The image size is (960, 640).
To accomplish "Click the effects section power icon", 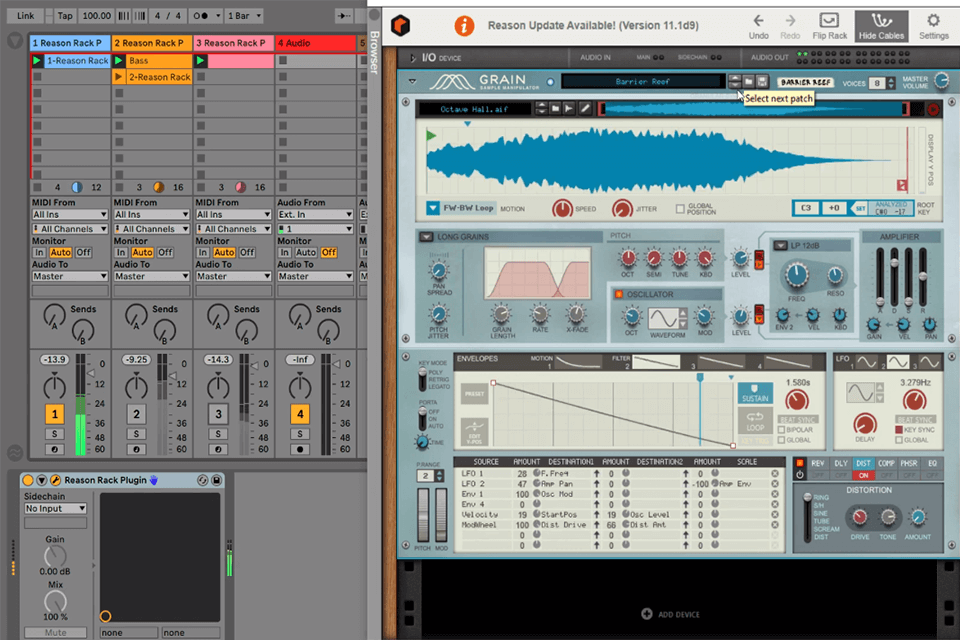I will [800, 475].
